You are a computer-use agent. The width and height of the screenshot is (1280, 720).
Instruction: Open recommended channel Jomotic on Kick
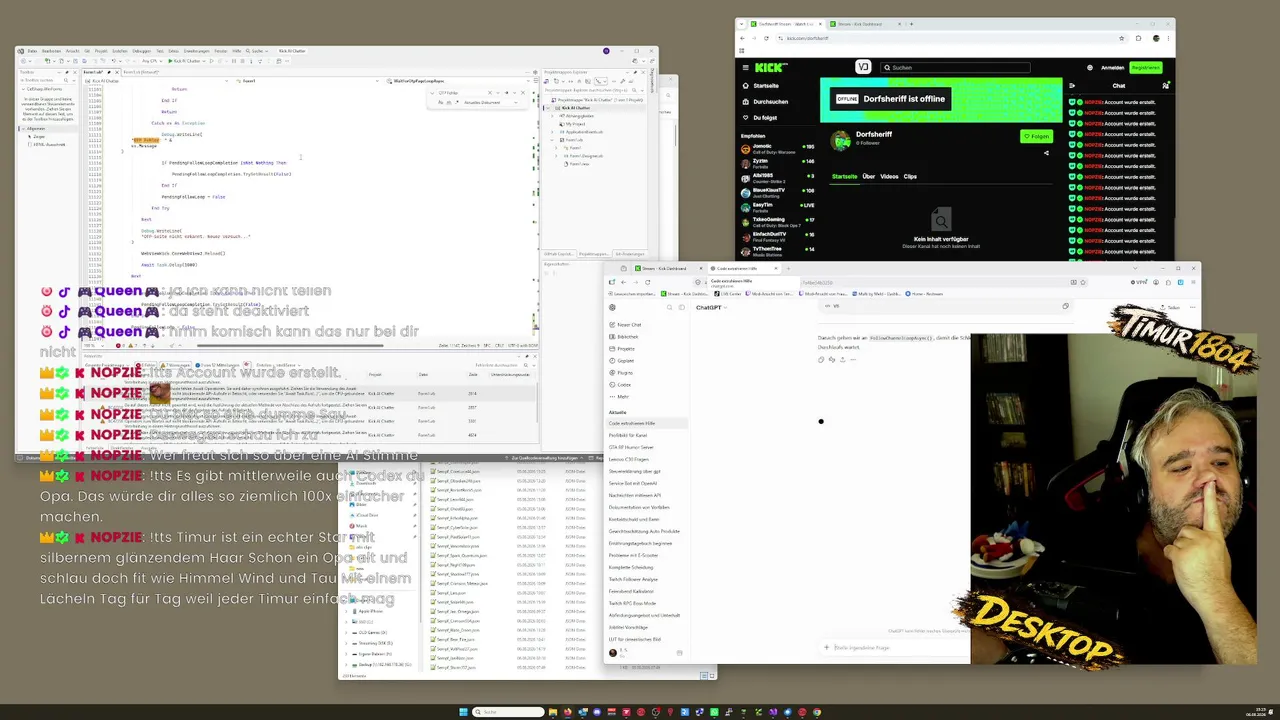778,148
